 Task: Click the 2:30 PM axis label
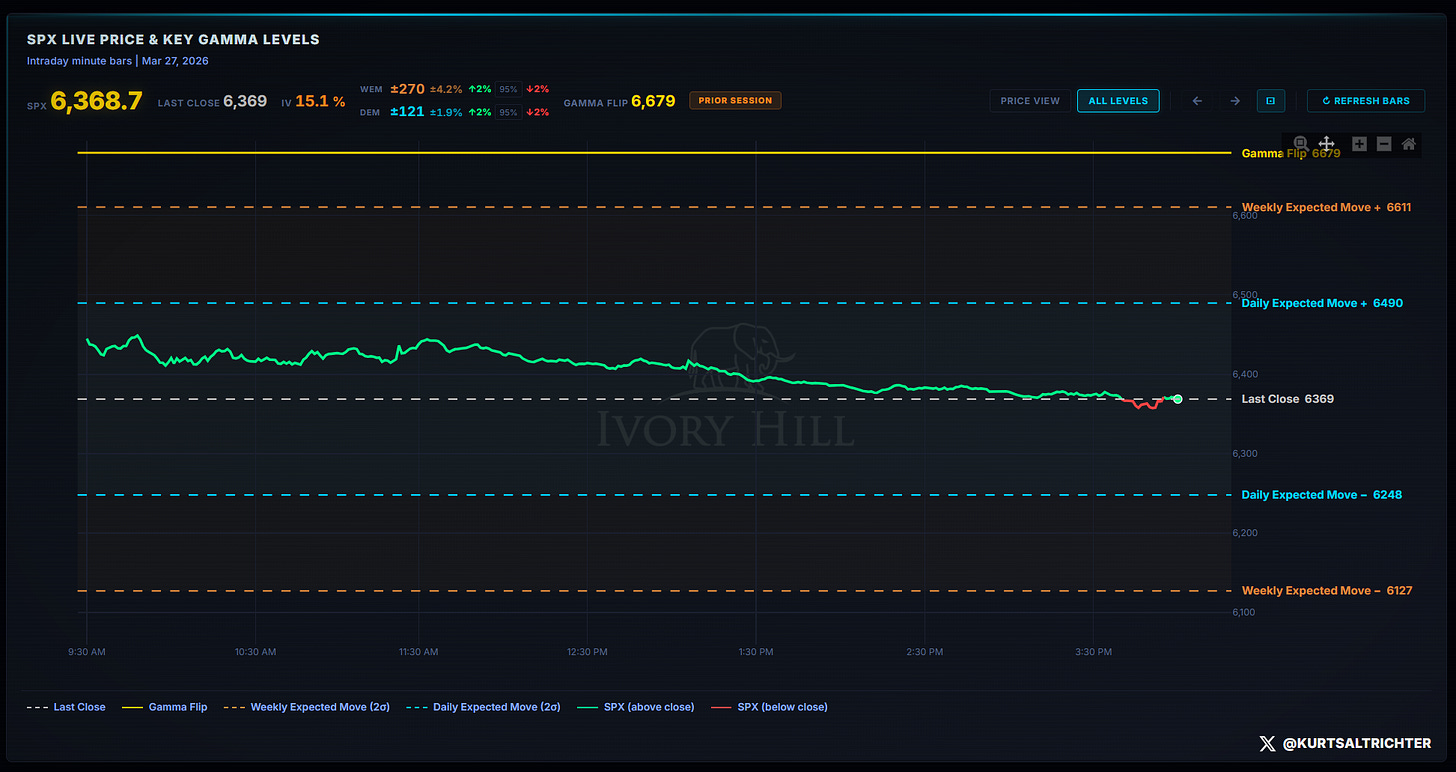point(924,652)
